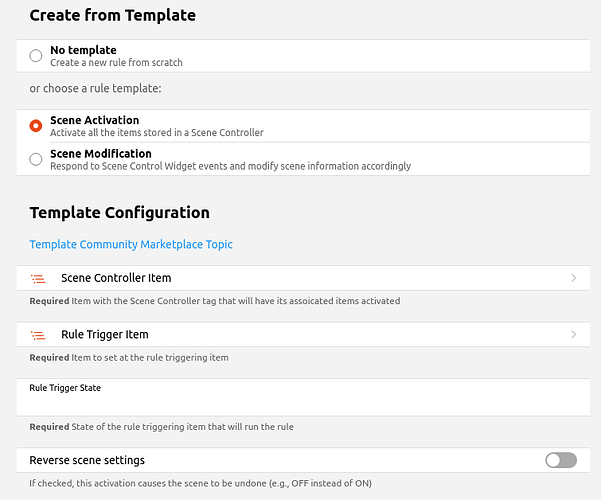
Task: Expand the Scene Controller Item chevron arrow
Action: click(x=573, y=278)
